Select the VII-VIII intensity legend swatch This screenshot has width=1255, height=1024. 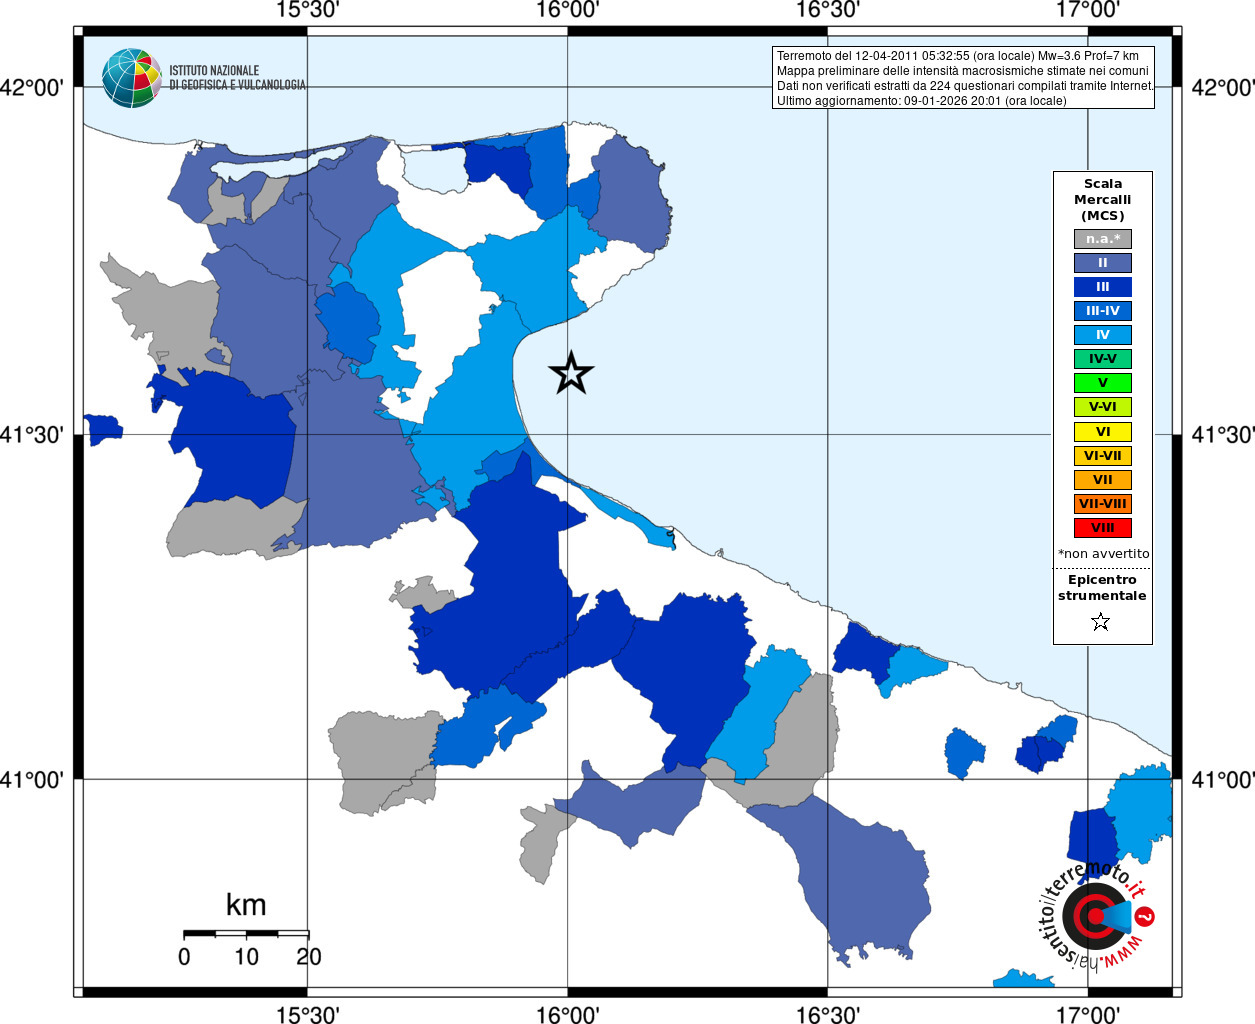pos(1103,504)
